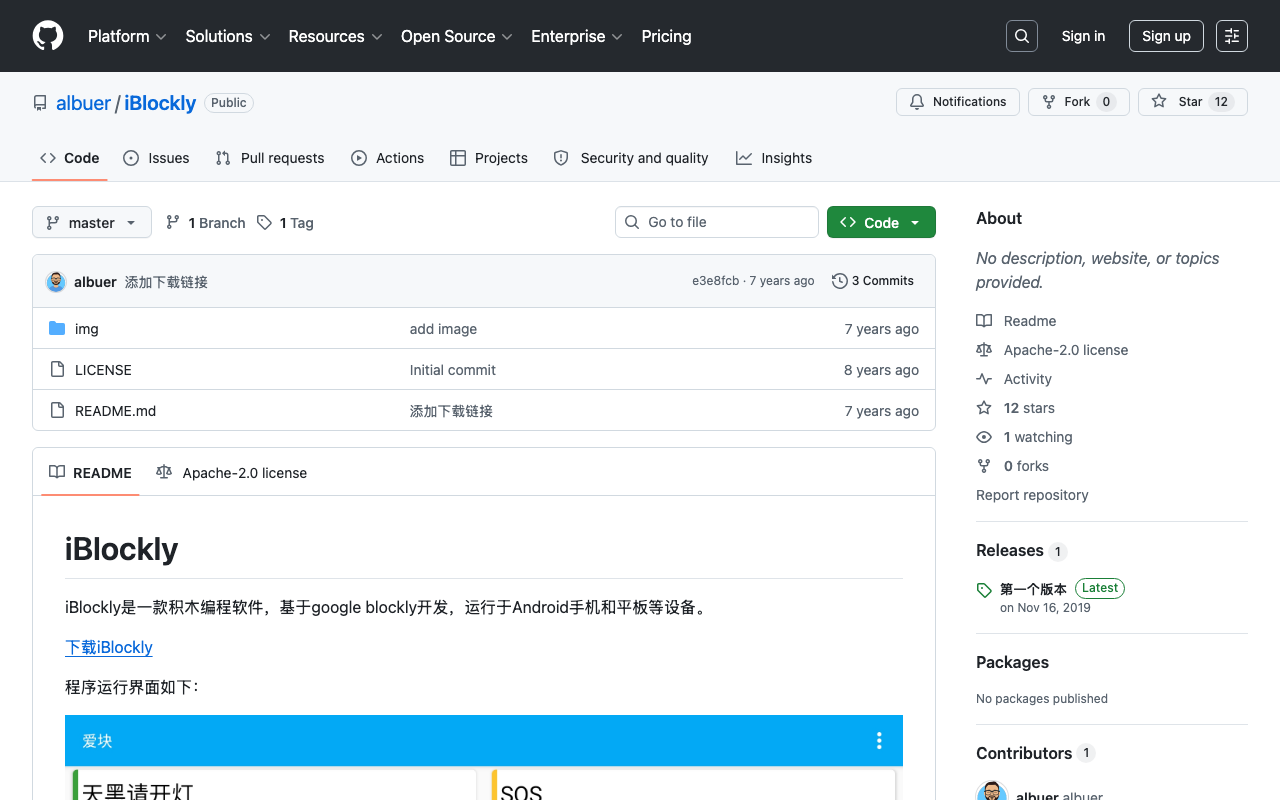Switch to the Issues tab
The image size is (1280, 800).
[156, 158]
